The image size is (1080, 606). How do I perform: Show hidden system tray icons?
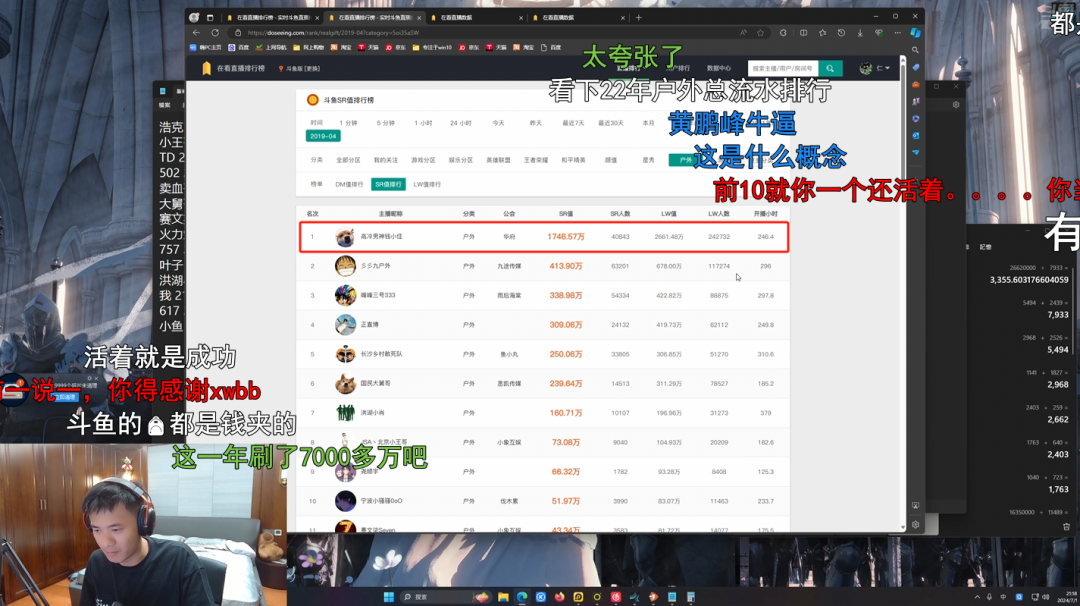coord(977,597)
